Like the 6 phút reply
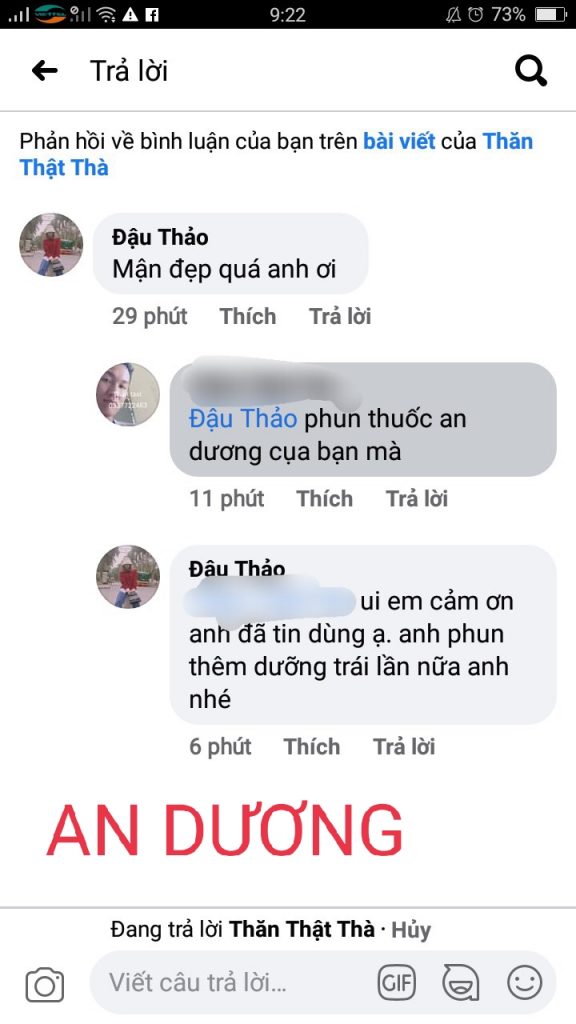 (312, 746)
